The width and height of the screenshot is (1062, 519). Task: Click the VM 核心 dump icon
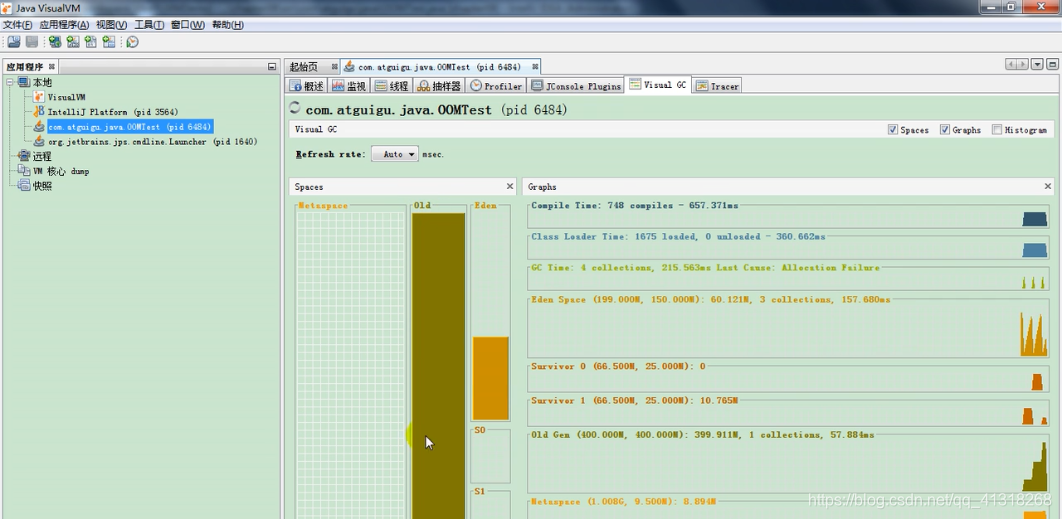[24, 171]
